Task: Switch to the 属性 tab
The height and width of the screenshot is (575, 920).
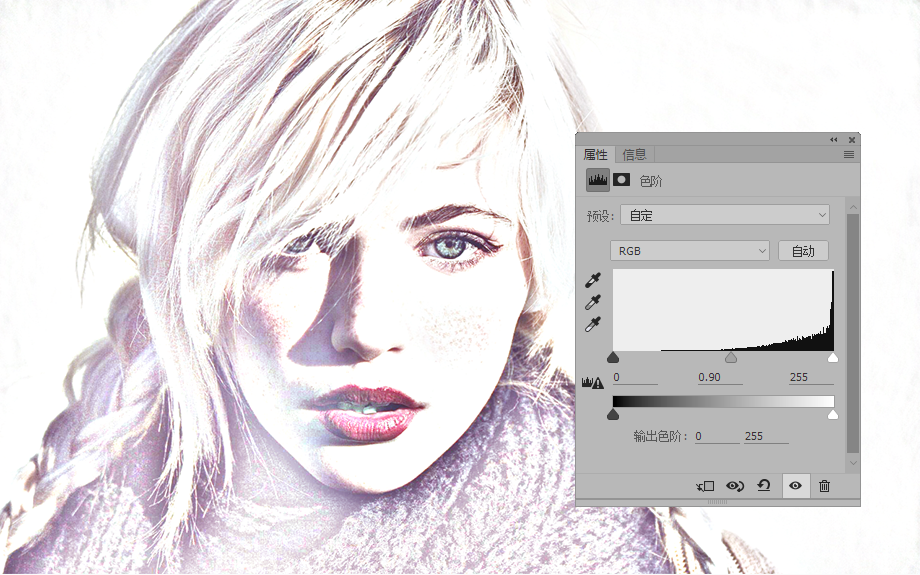Action: click(x=596, y=154)
